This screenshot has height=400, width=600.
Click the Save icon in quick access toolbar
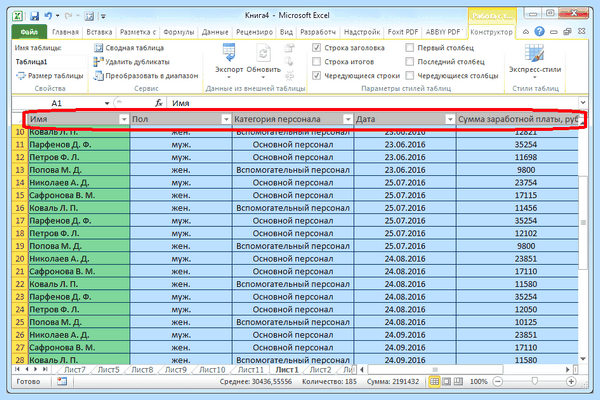tap(34, 16)
